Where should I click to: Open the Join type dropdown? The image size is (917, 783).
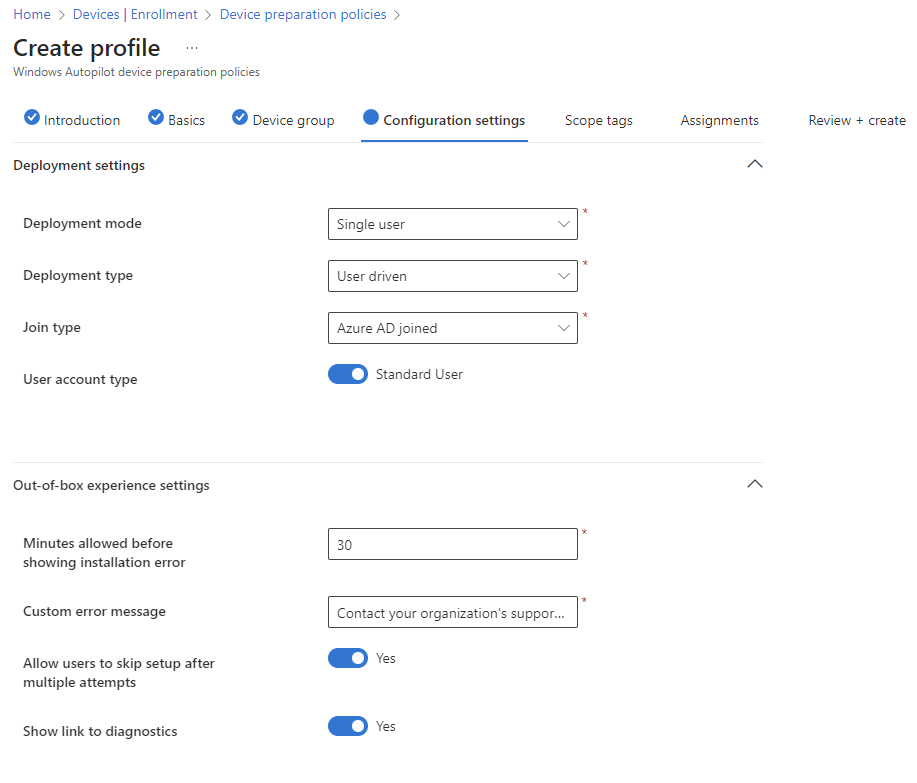453,328
